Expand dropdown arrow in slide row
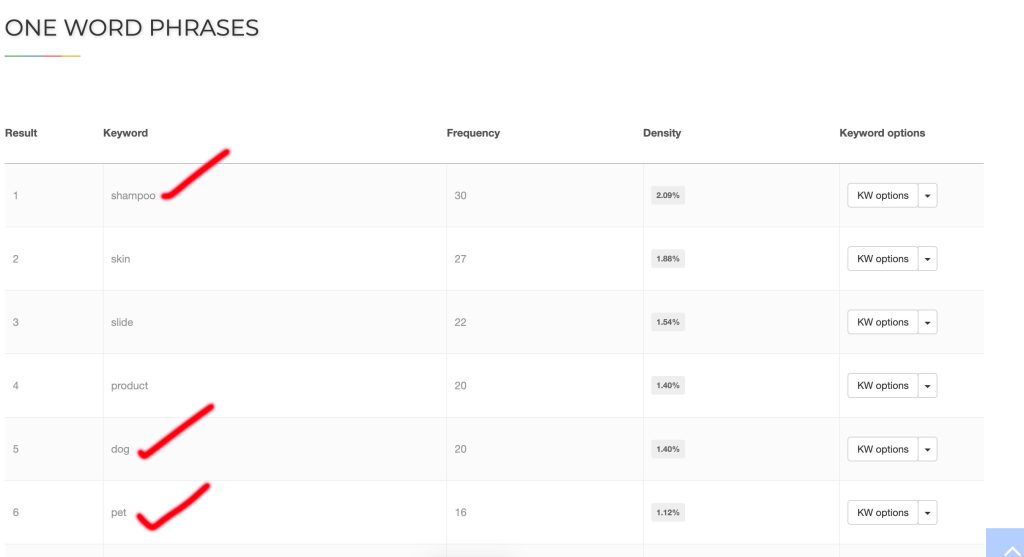The image size is (1024, 557). [928, 322]
